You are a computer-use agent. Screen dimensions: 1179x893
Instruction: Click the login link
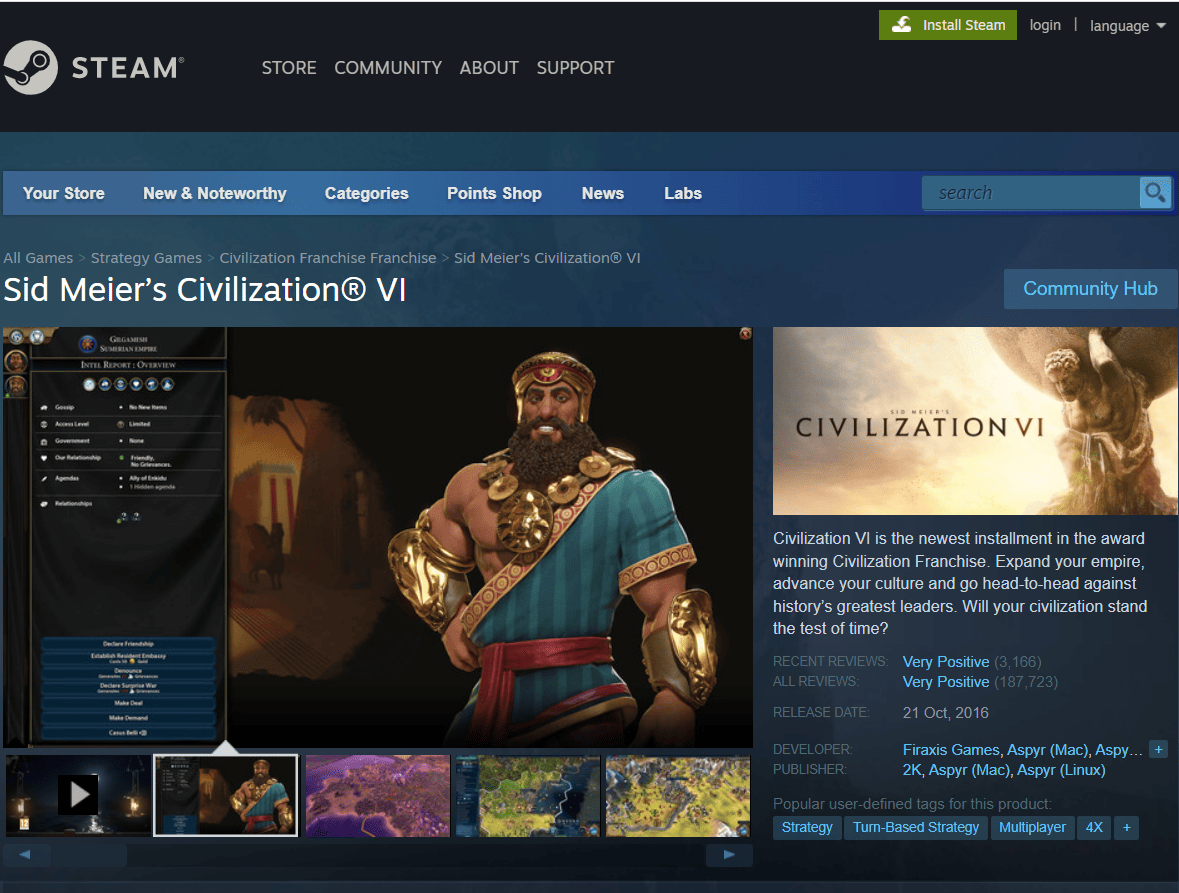tap(1045, 25)
